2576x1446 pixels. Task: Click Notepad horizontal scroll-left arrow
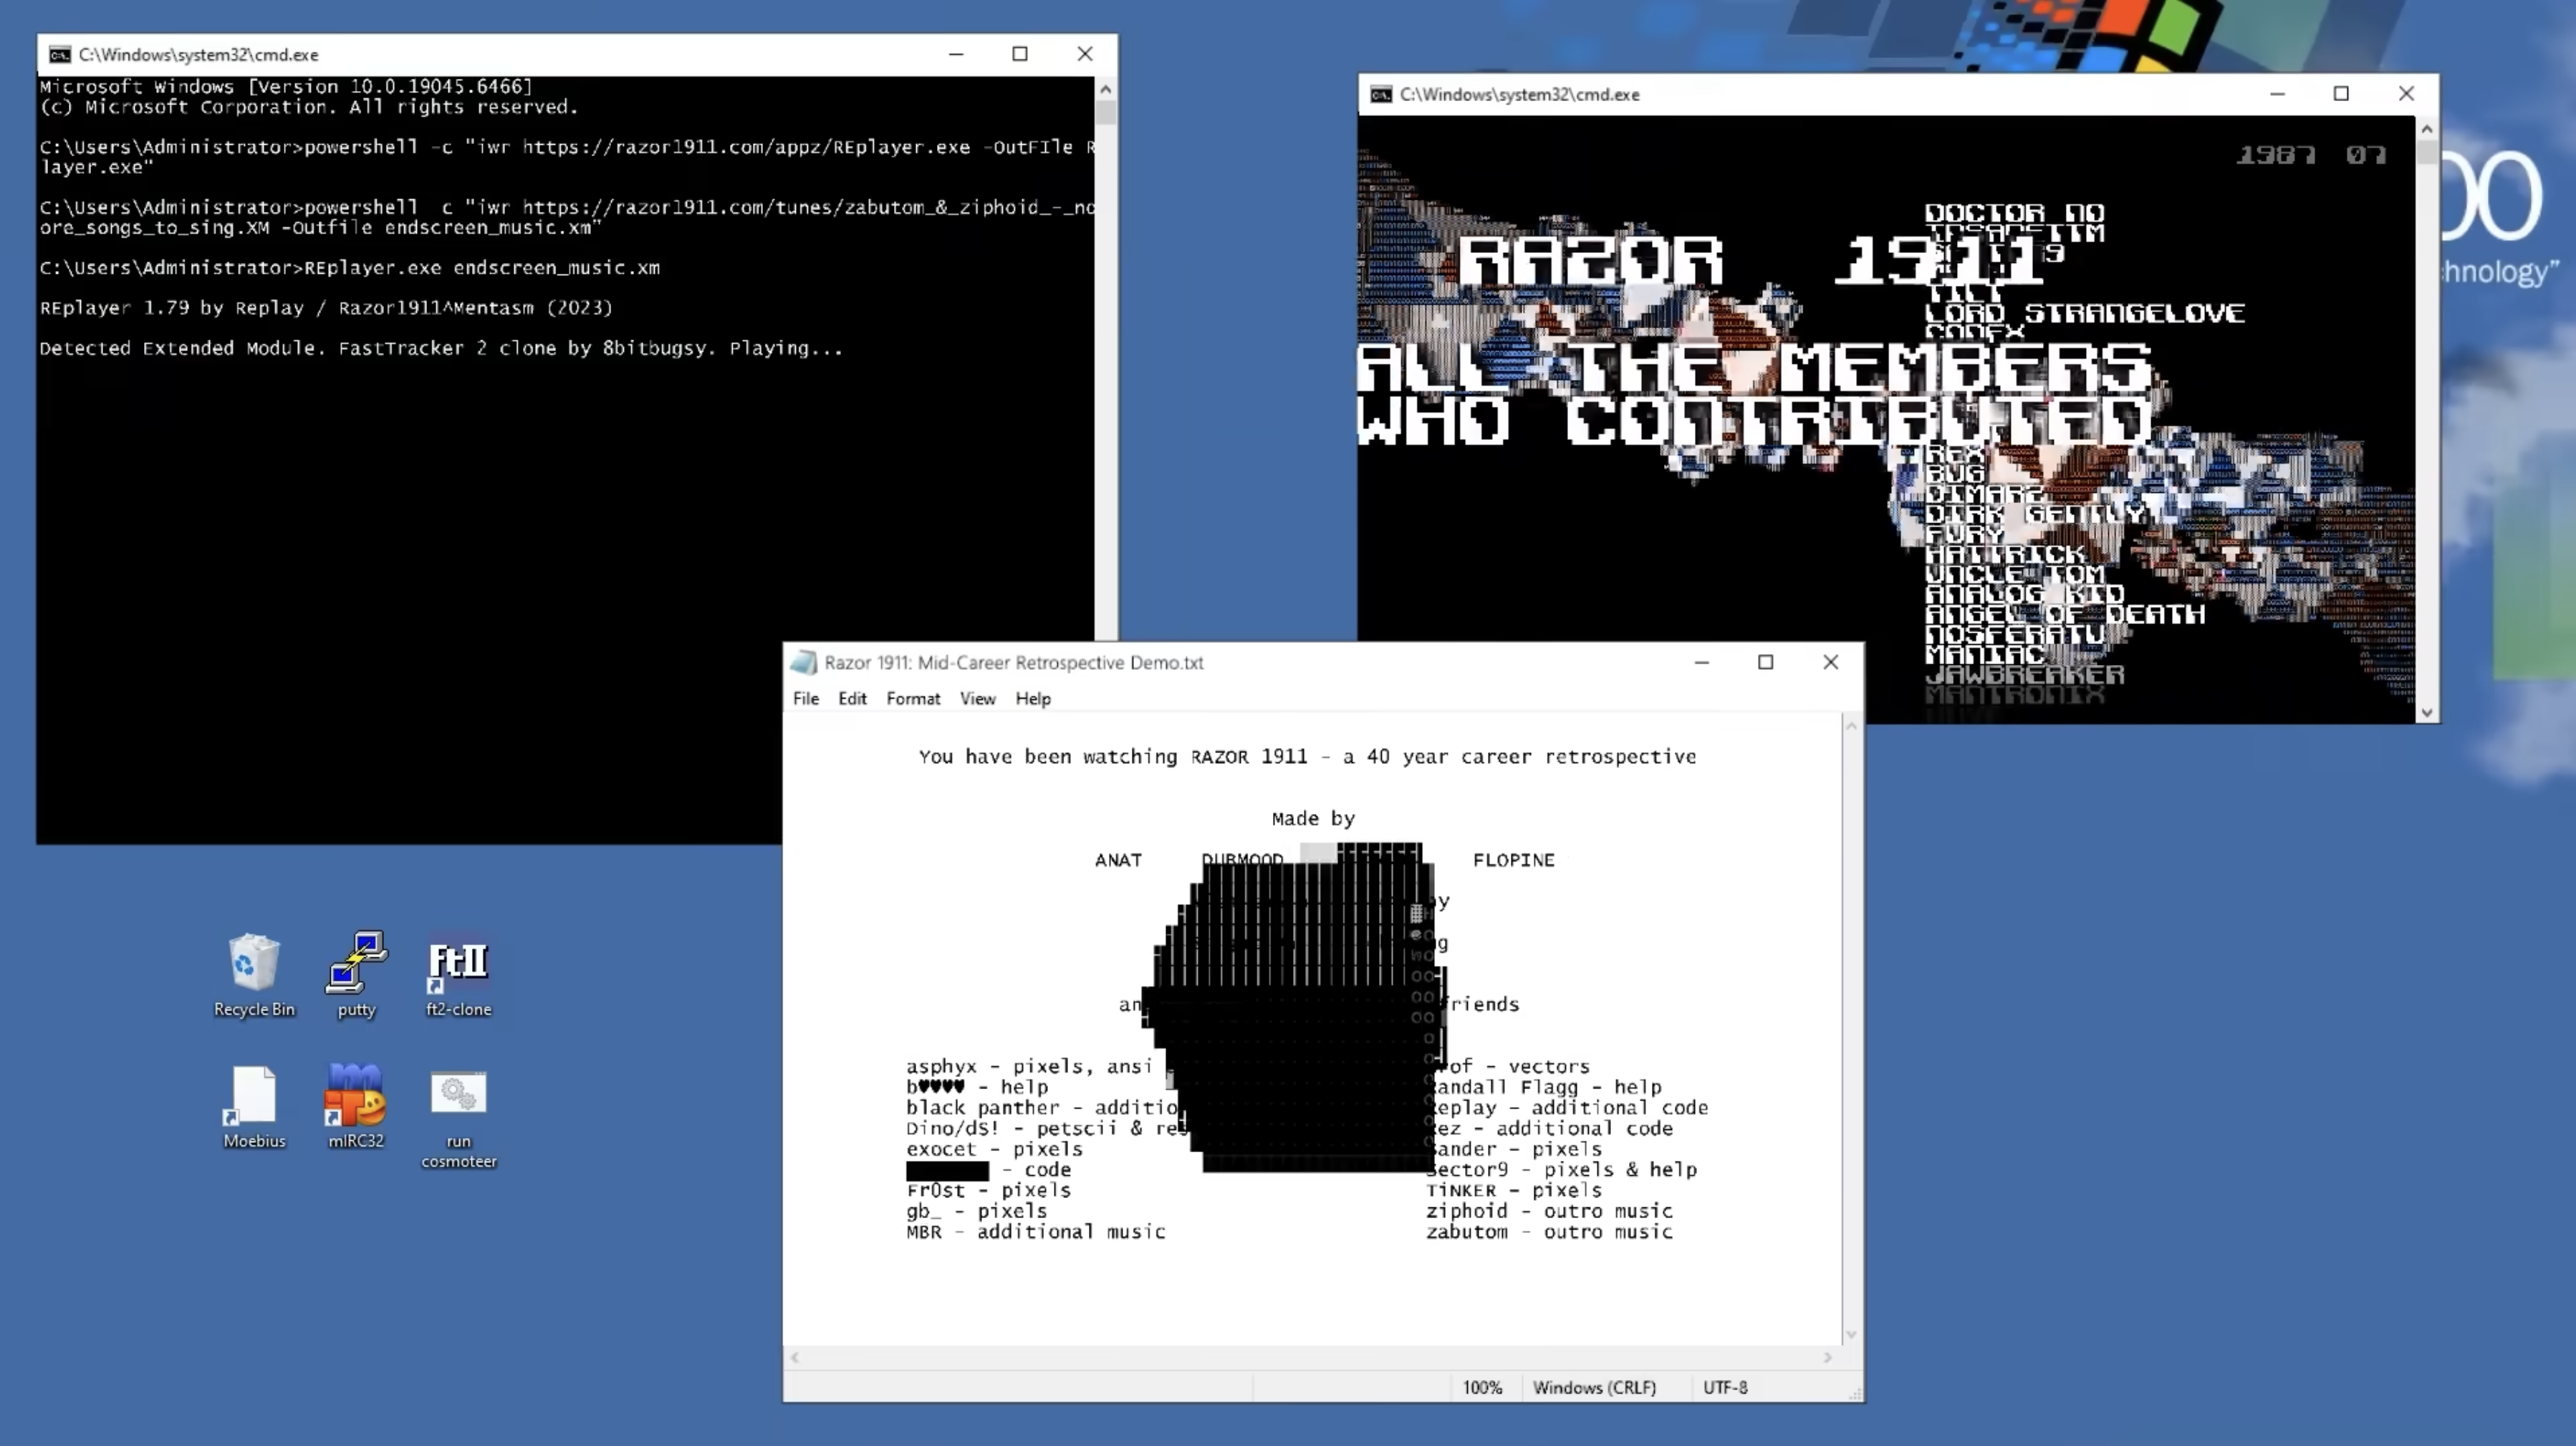[795, 1357]
